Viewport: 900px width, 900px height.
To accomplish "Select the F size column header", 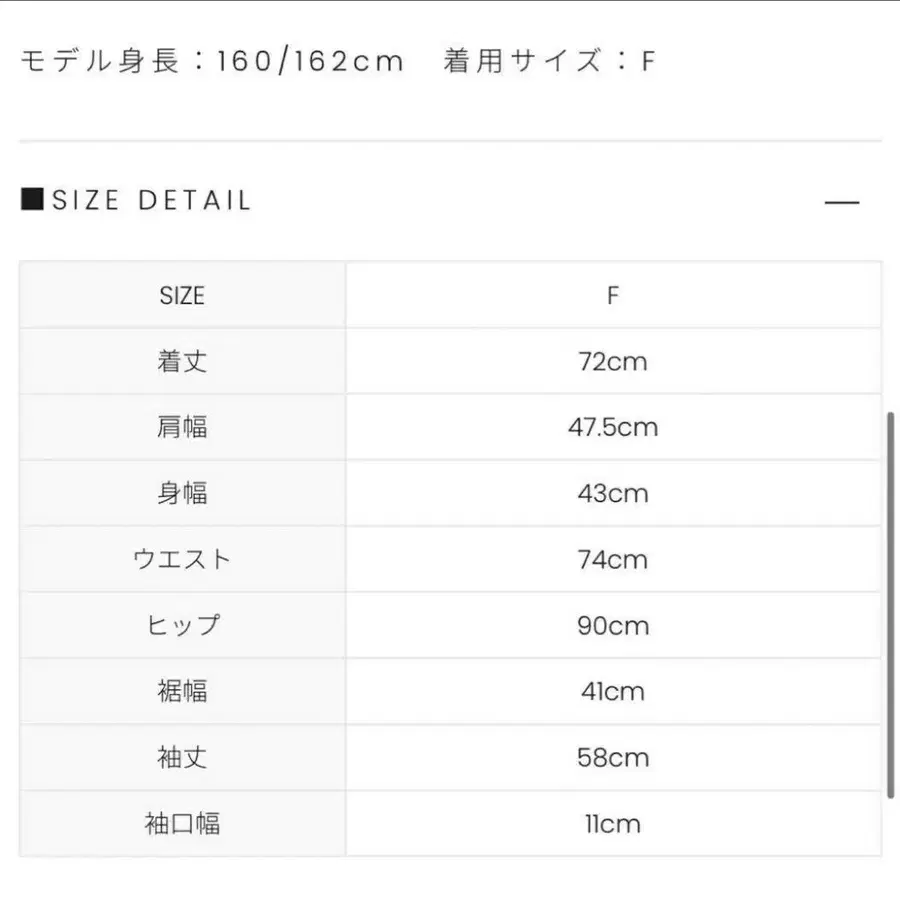I will (613, 296).
